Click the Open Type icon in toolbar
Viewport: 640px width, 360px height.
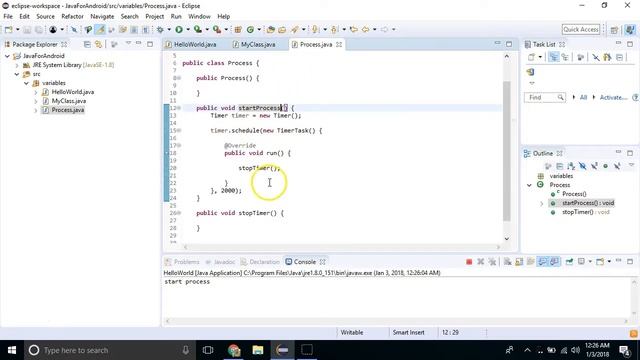[x=271, y=29]
